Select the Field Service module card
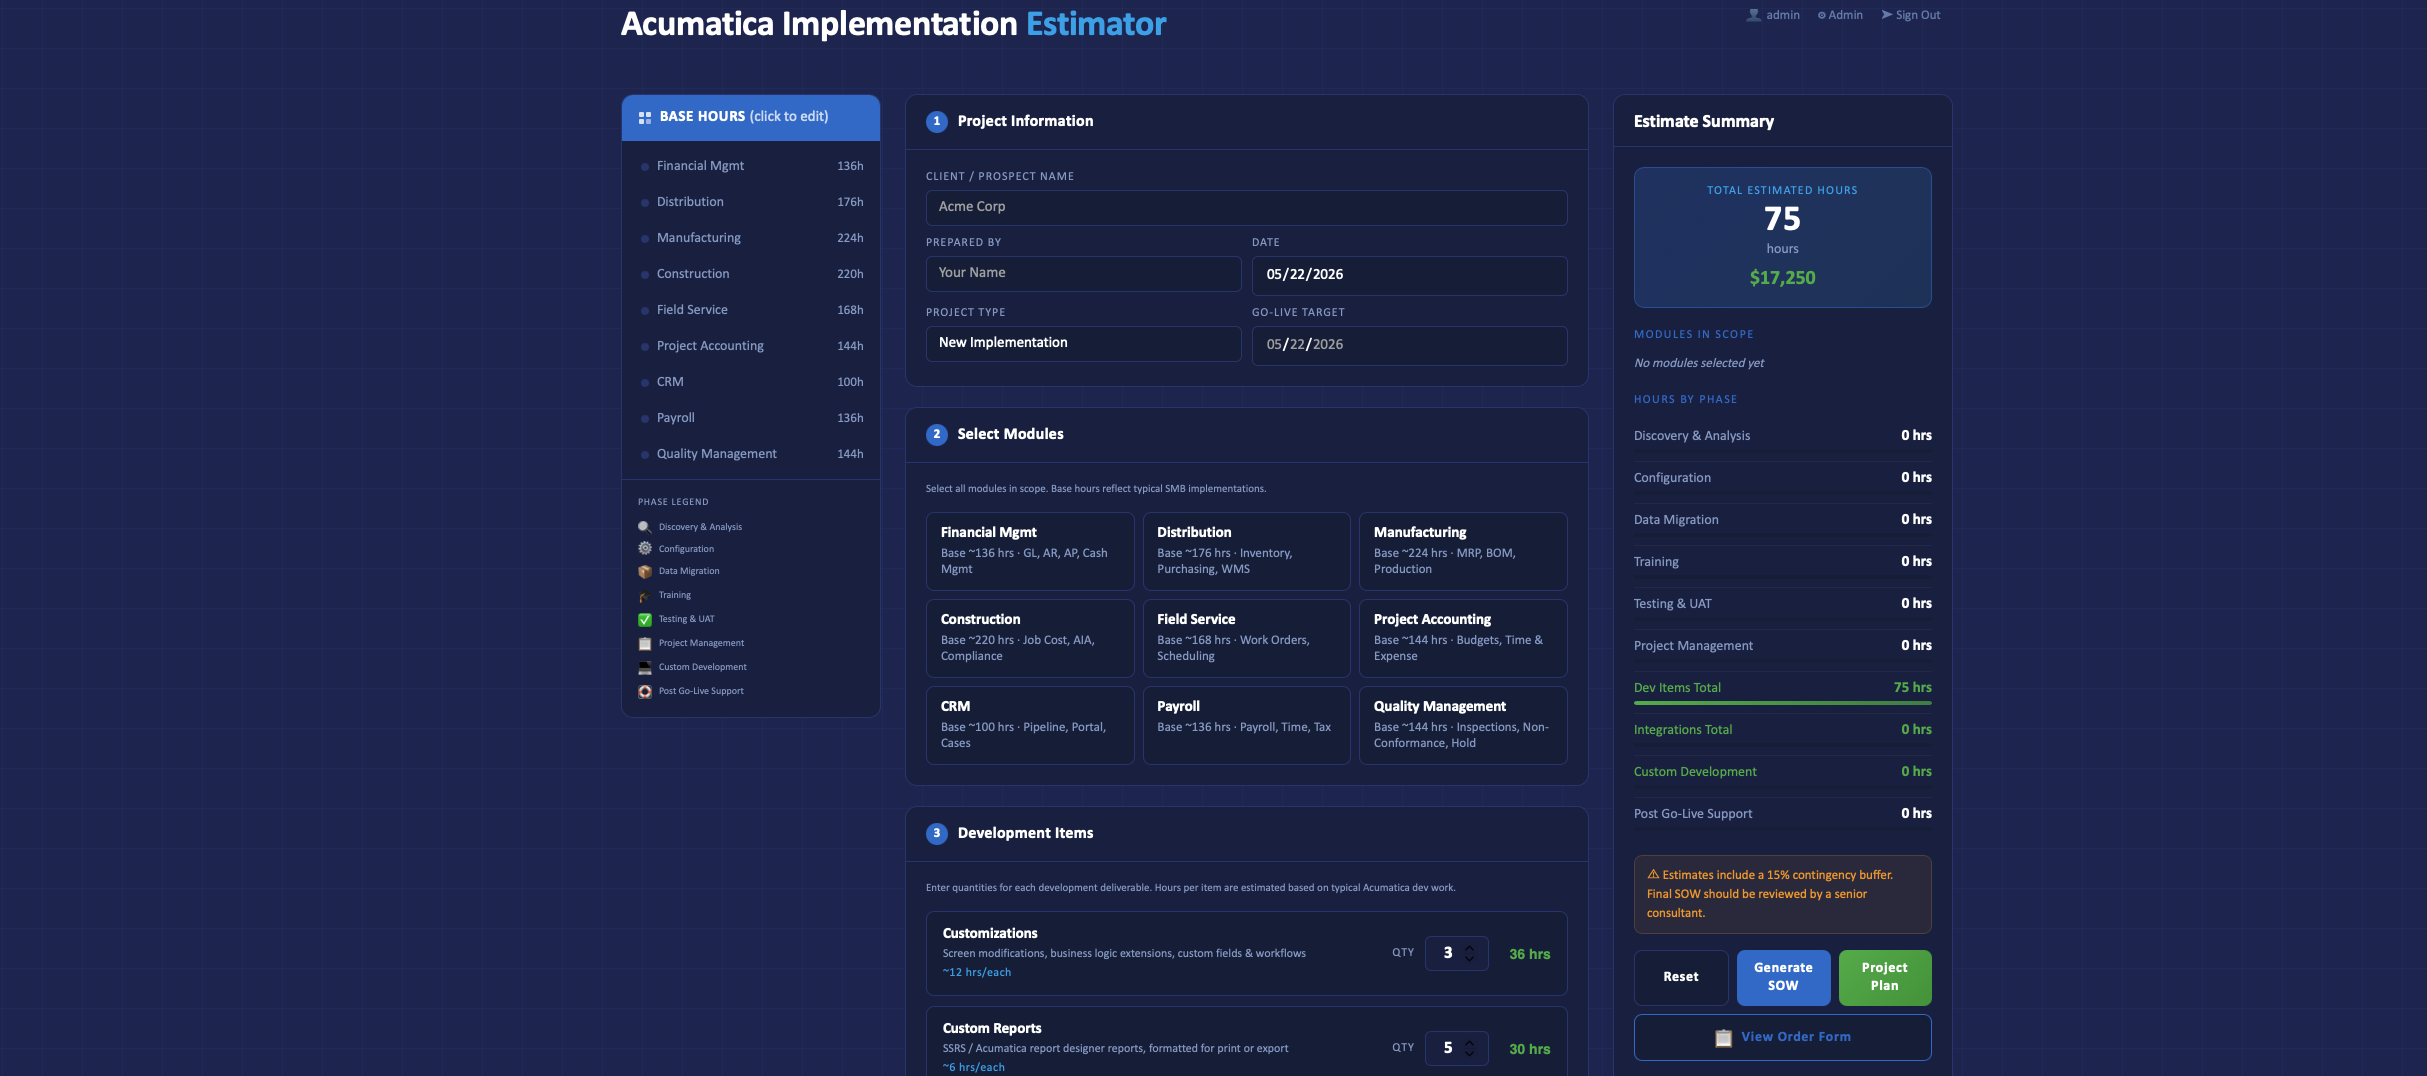This screenshot has width=2427, height=1076. [x=1246, y=638]
